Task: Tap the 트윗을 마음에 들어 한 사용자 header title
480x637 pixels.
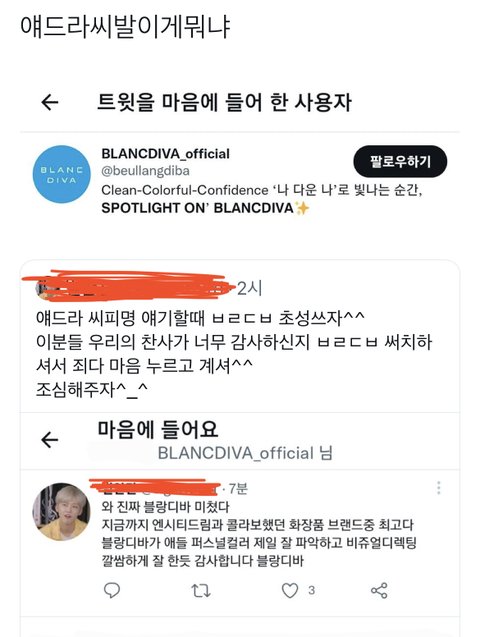Action: tap(224, 102)
